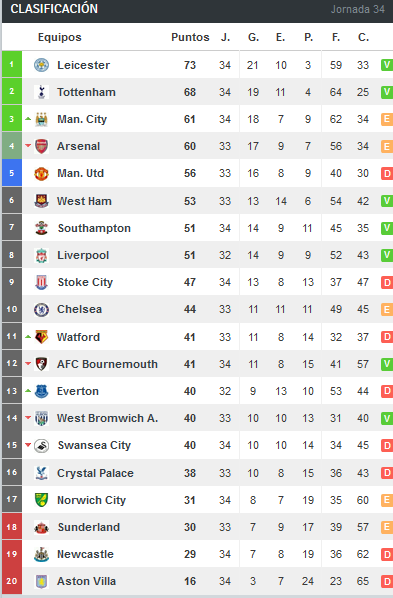Click the Arsenal club crest
393x598 pixels.
click(41, 146)
